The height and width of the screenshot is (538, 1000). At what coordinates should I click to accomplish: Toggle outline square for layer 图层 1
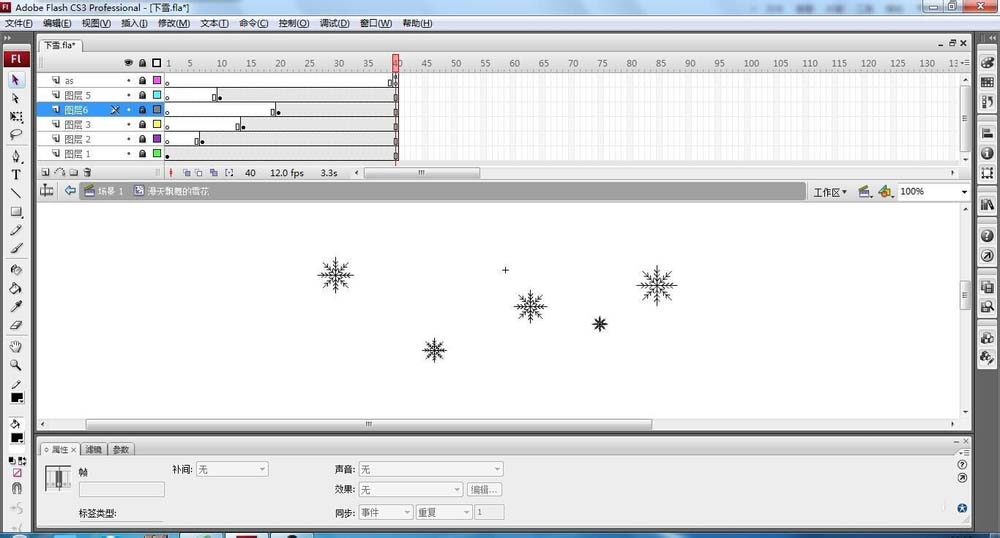pyautogui.click(x=156, y=154)
